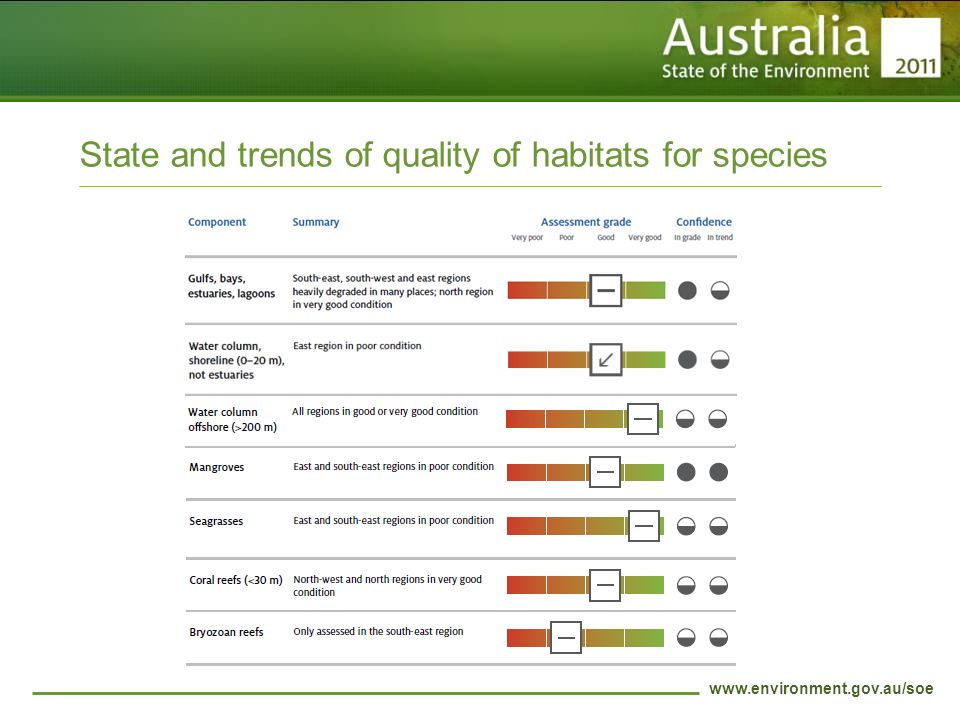
Task: Click the 'In grade' confidence sublabel
Action: click(687, 238)
